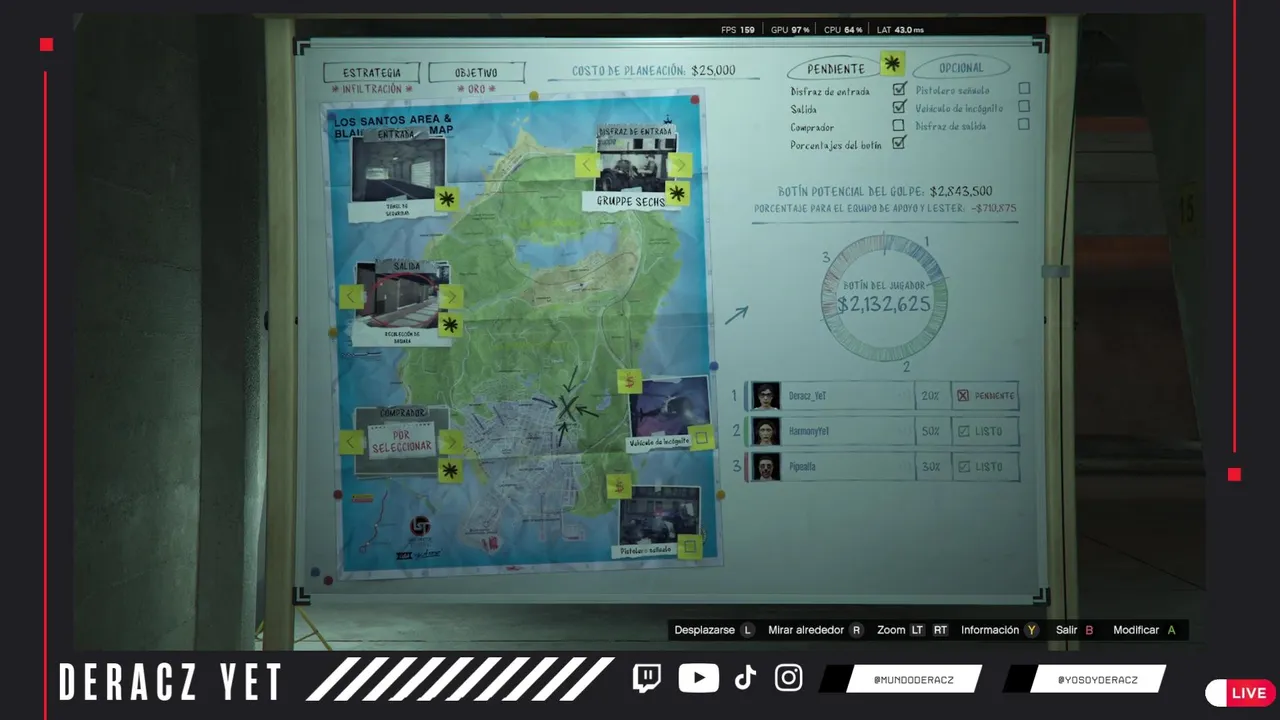Select the Opcional list header
This screenshot has height=720, width=1280.
pyautogui.click(x=961, y=68)
